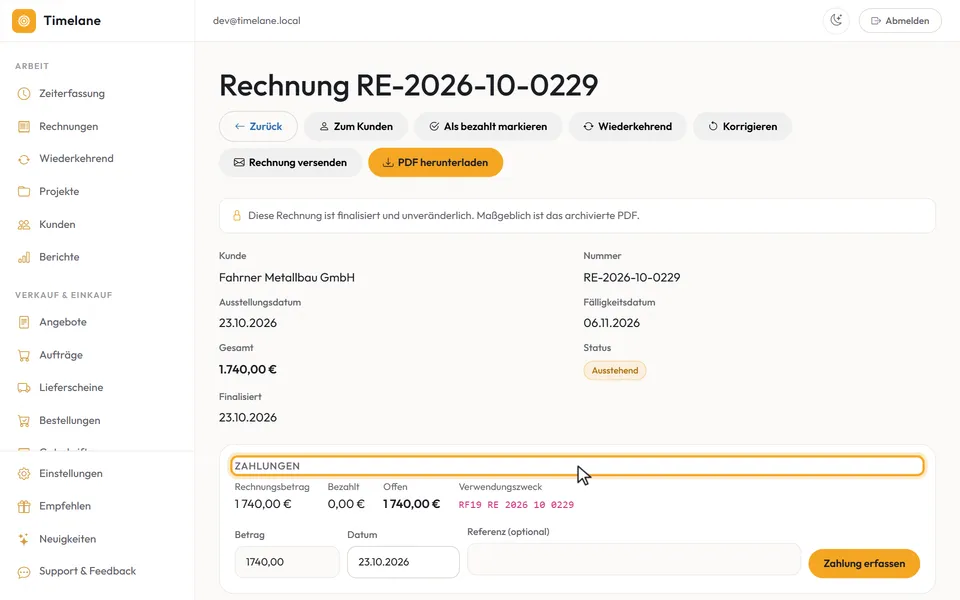Click the chat bubble icon beside Support
This screenshot has height=600, width=960.
[x=24, y=572]
